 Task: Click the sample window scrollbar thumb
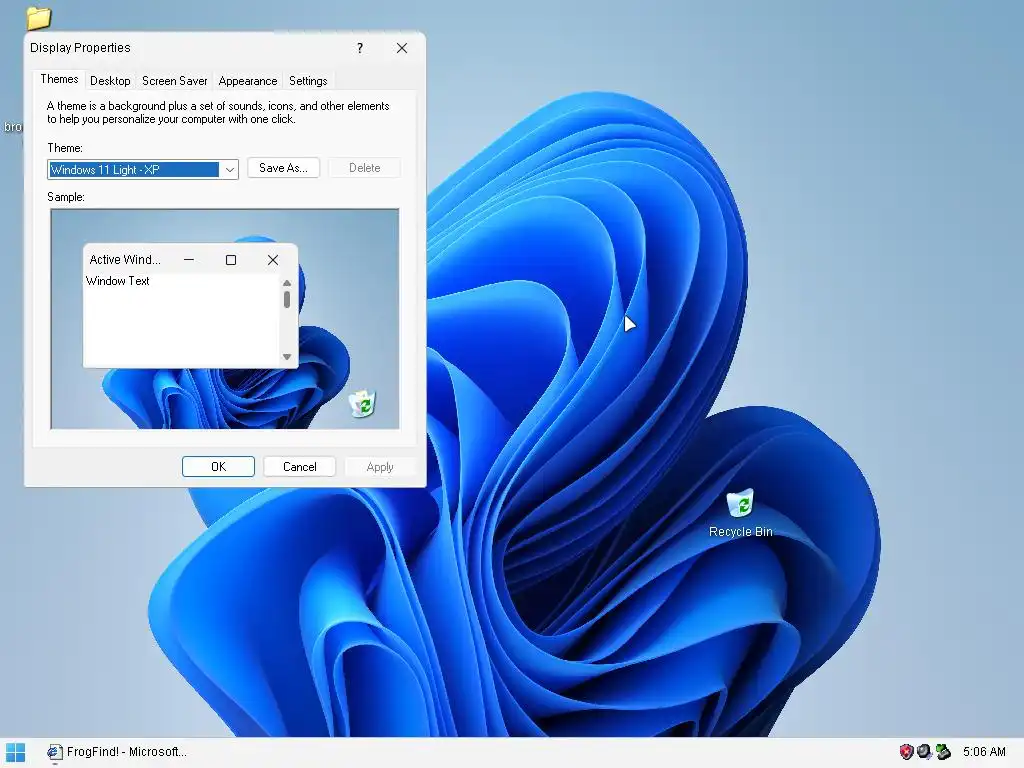tap(287, 300)
